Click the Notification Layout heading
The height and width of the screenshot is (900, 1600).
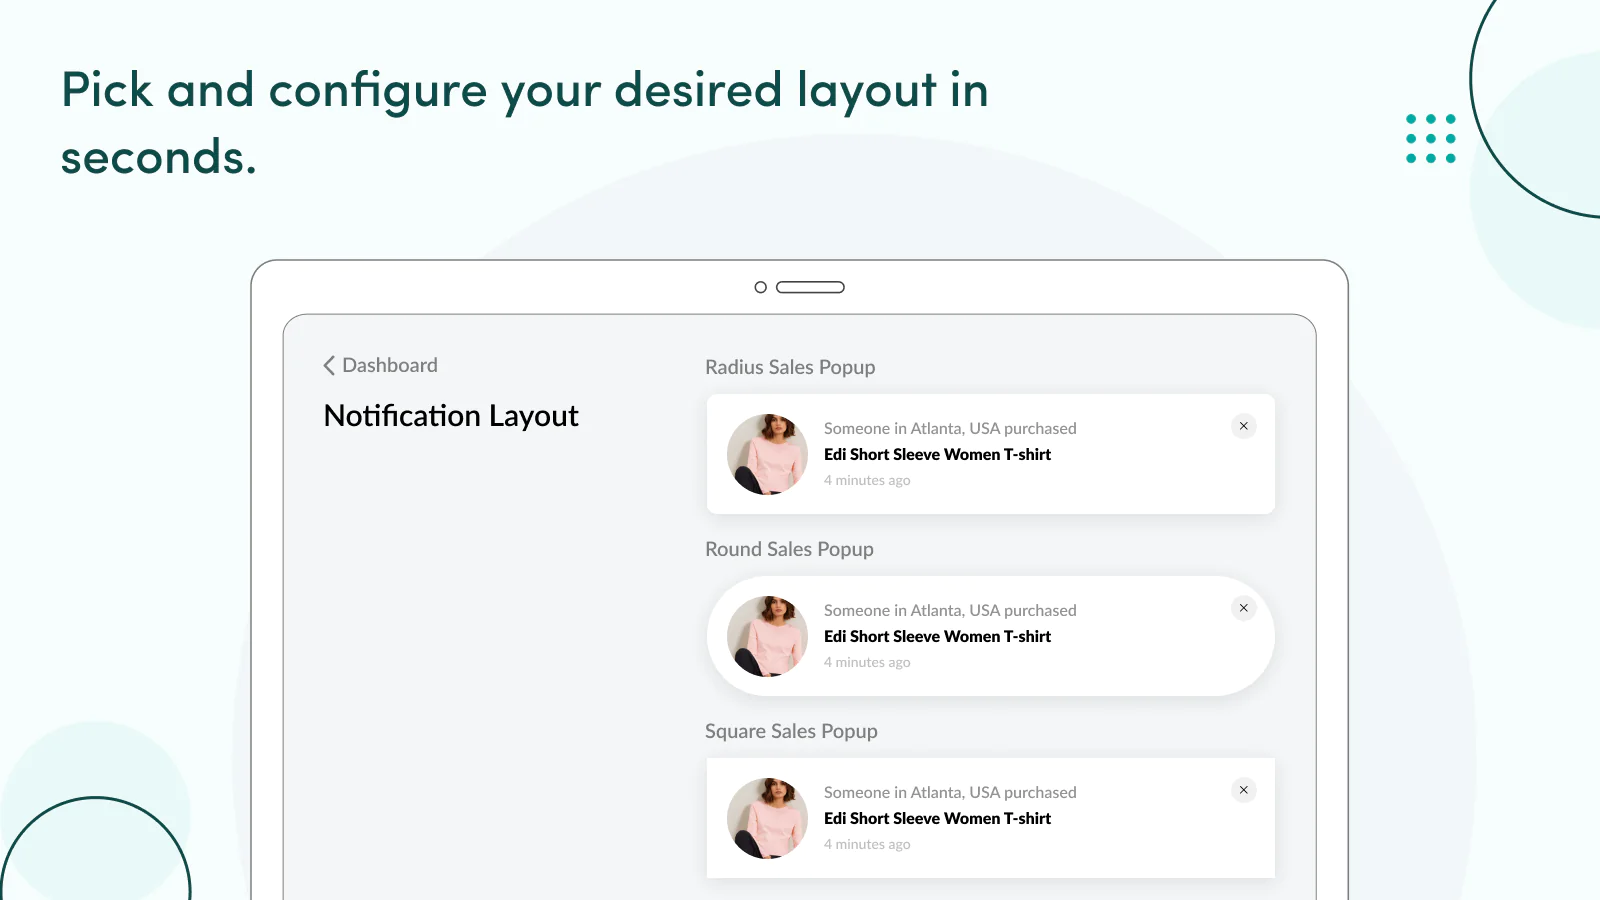pyautogui.click(x=451, y=416)
